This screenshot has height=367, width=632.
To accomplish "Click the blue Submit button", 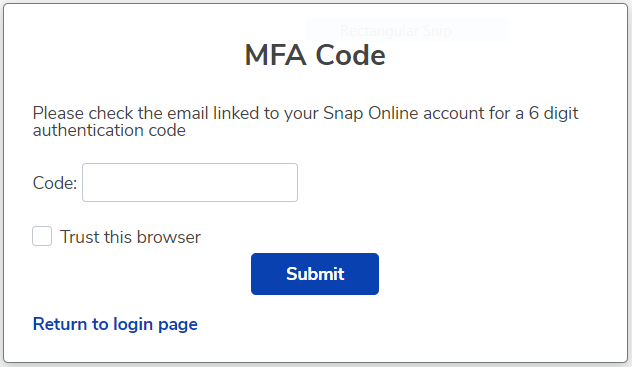I will (315, 274).
